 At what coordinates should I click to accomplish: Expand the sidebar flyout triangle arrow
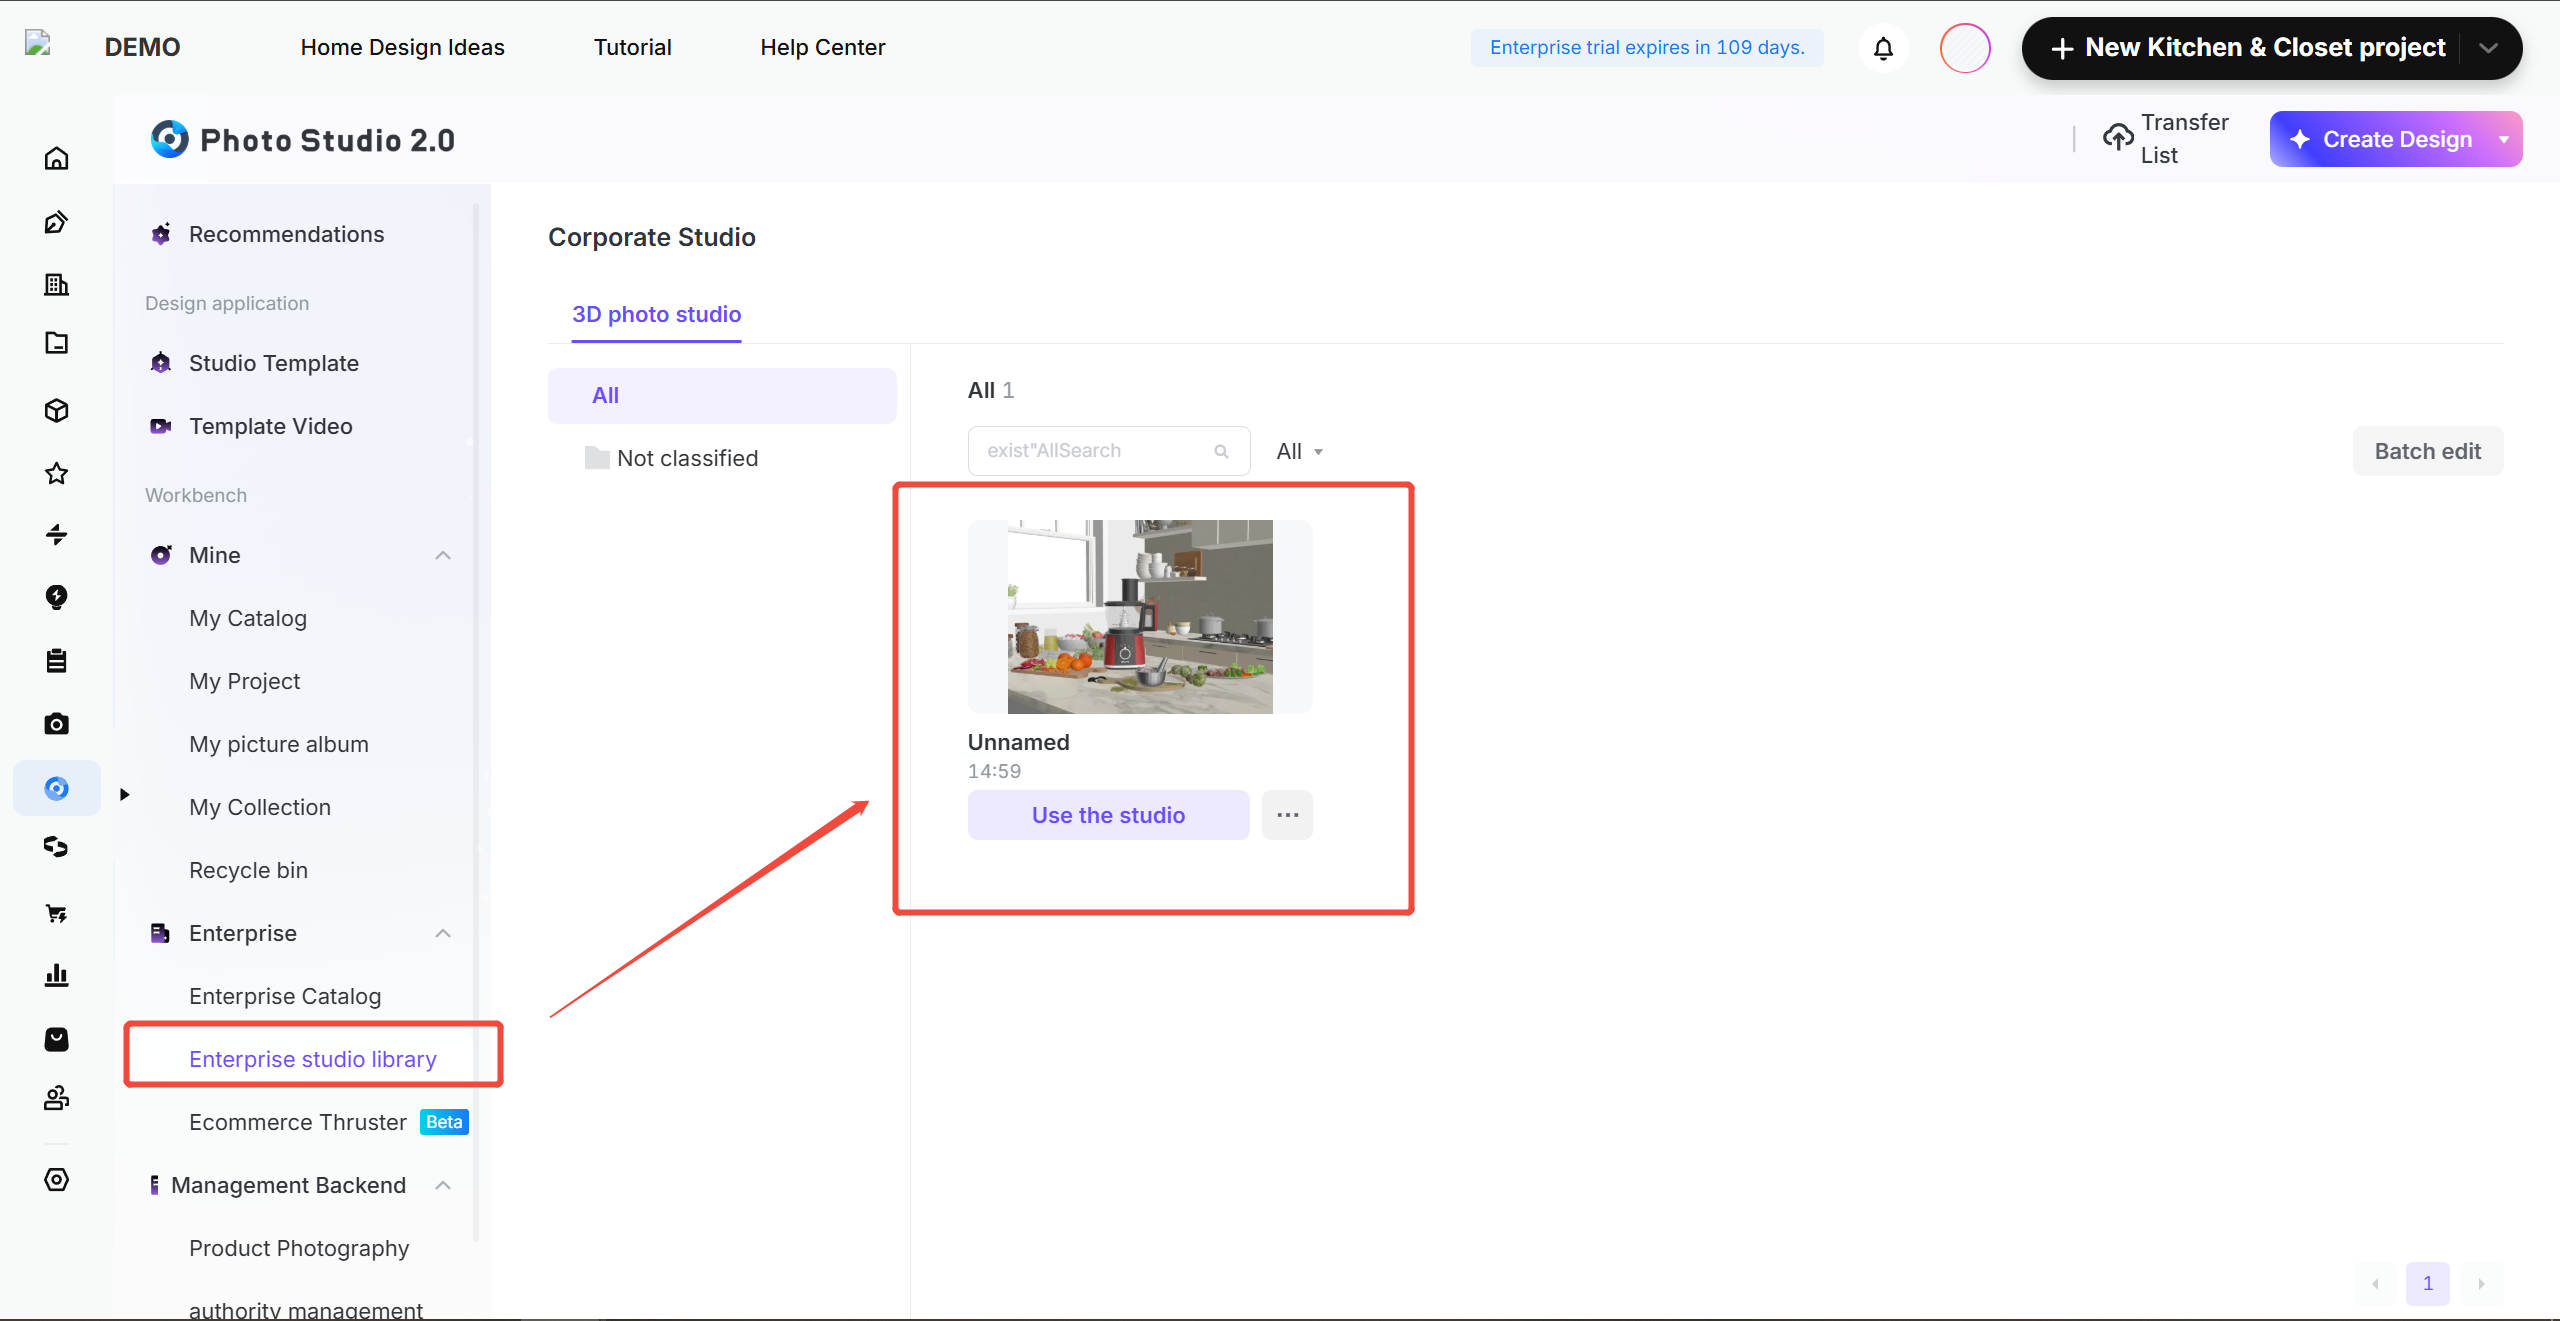[x=125, y=794]
